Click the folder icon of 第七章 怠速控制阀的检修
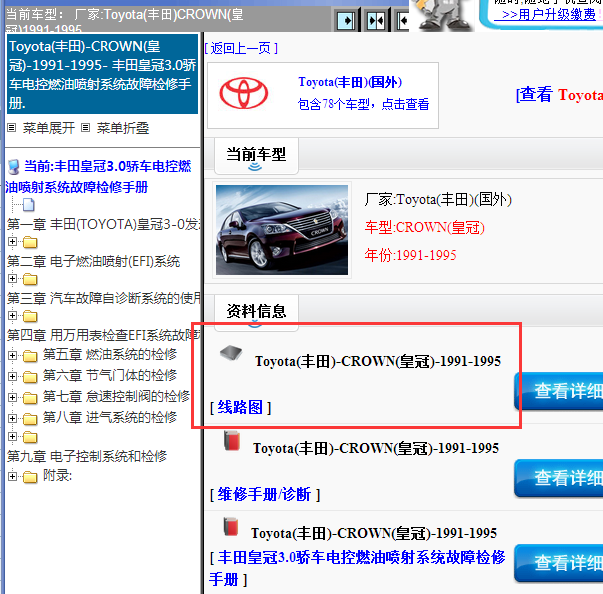Image resolution: width=603 pixels, height=594 pixels. pyautogui.click(x=30, y=398)
